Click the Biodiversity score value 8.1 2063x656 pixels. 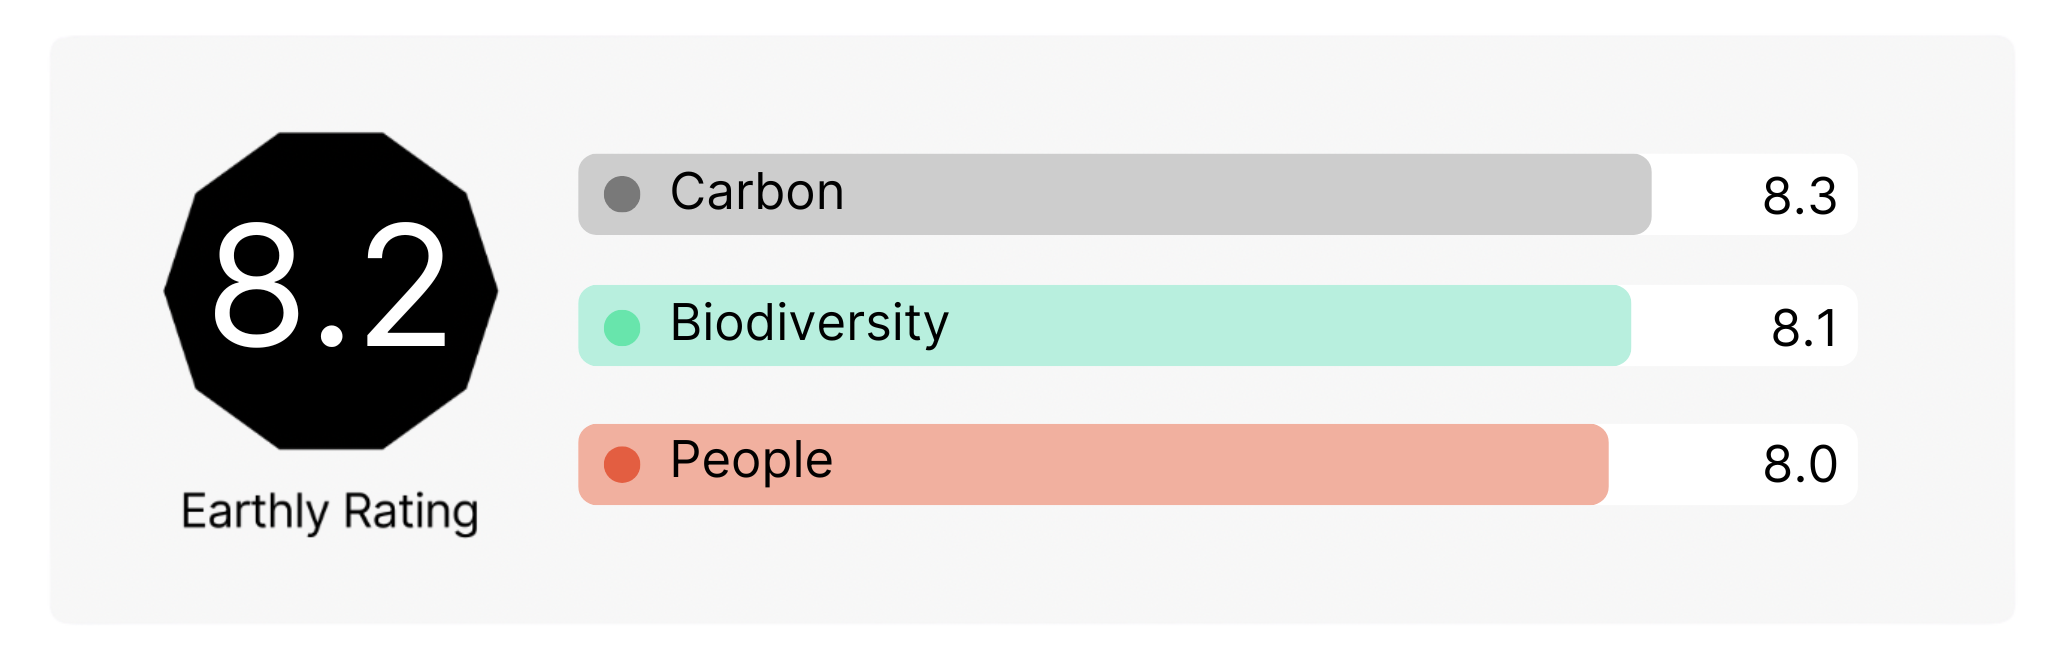pyautogui.click(x=1804, y=328)
